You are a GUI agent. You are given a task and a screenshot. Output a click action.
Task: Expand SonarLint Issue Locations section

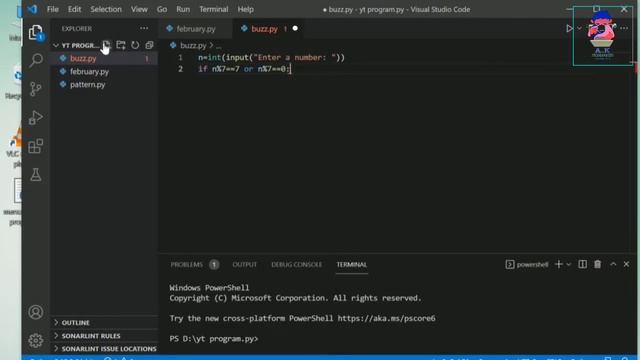coord(109,349)
